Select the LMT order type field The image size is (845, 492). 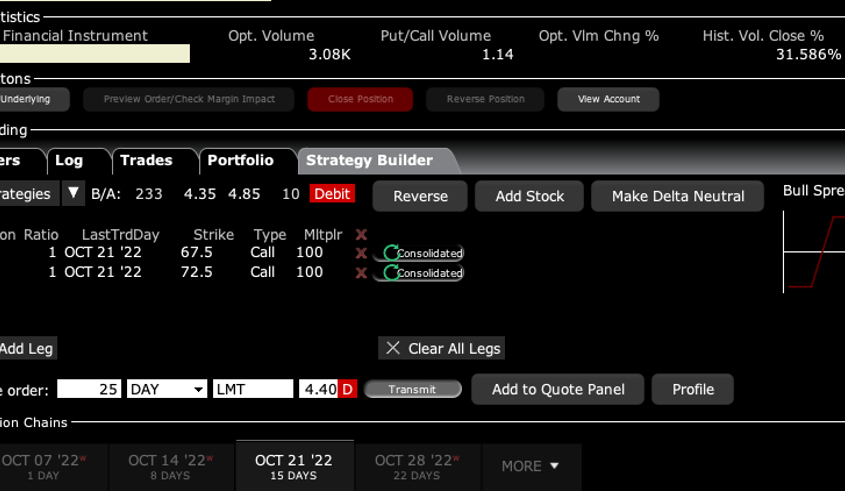(253, 389)
